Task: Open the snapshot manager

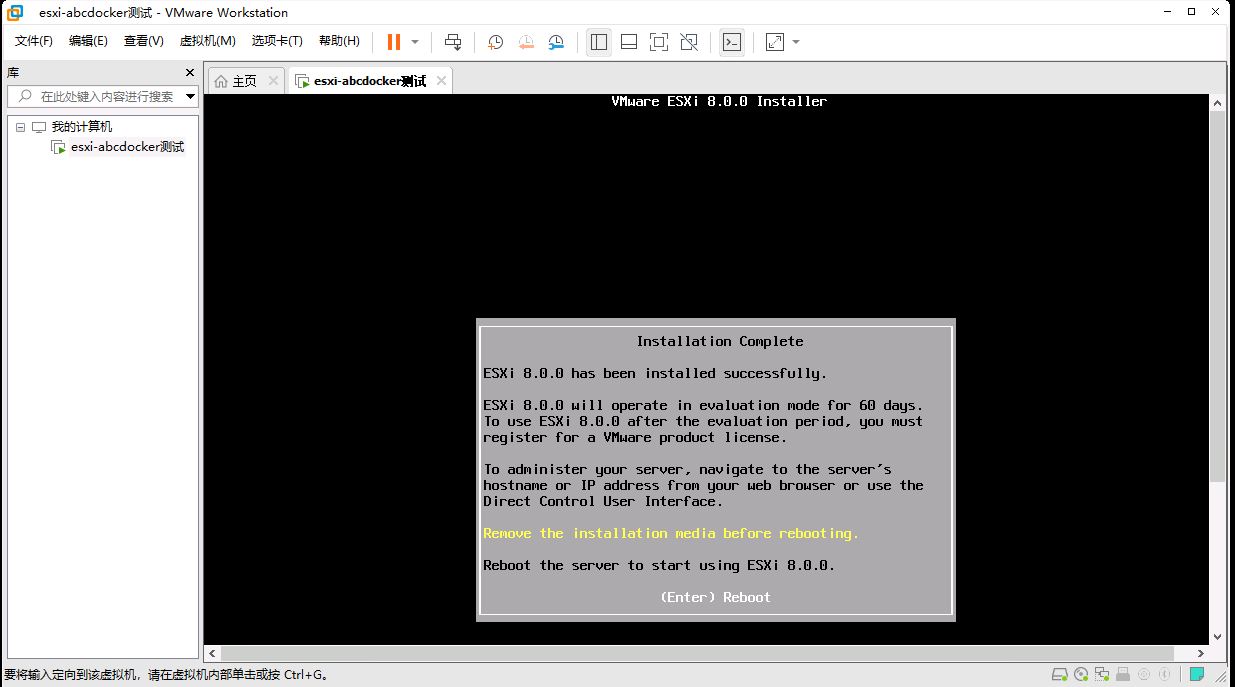Action: coord(556,42)
